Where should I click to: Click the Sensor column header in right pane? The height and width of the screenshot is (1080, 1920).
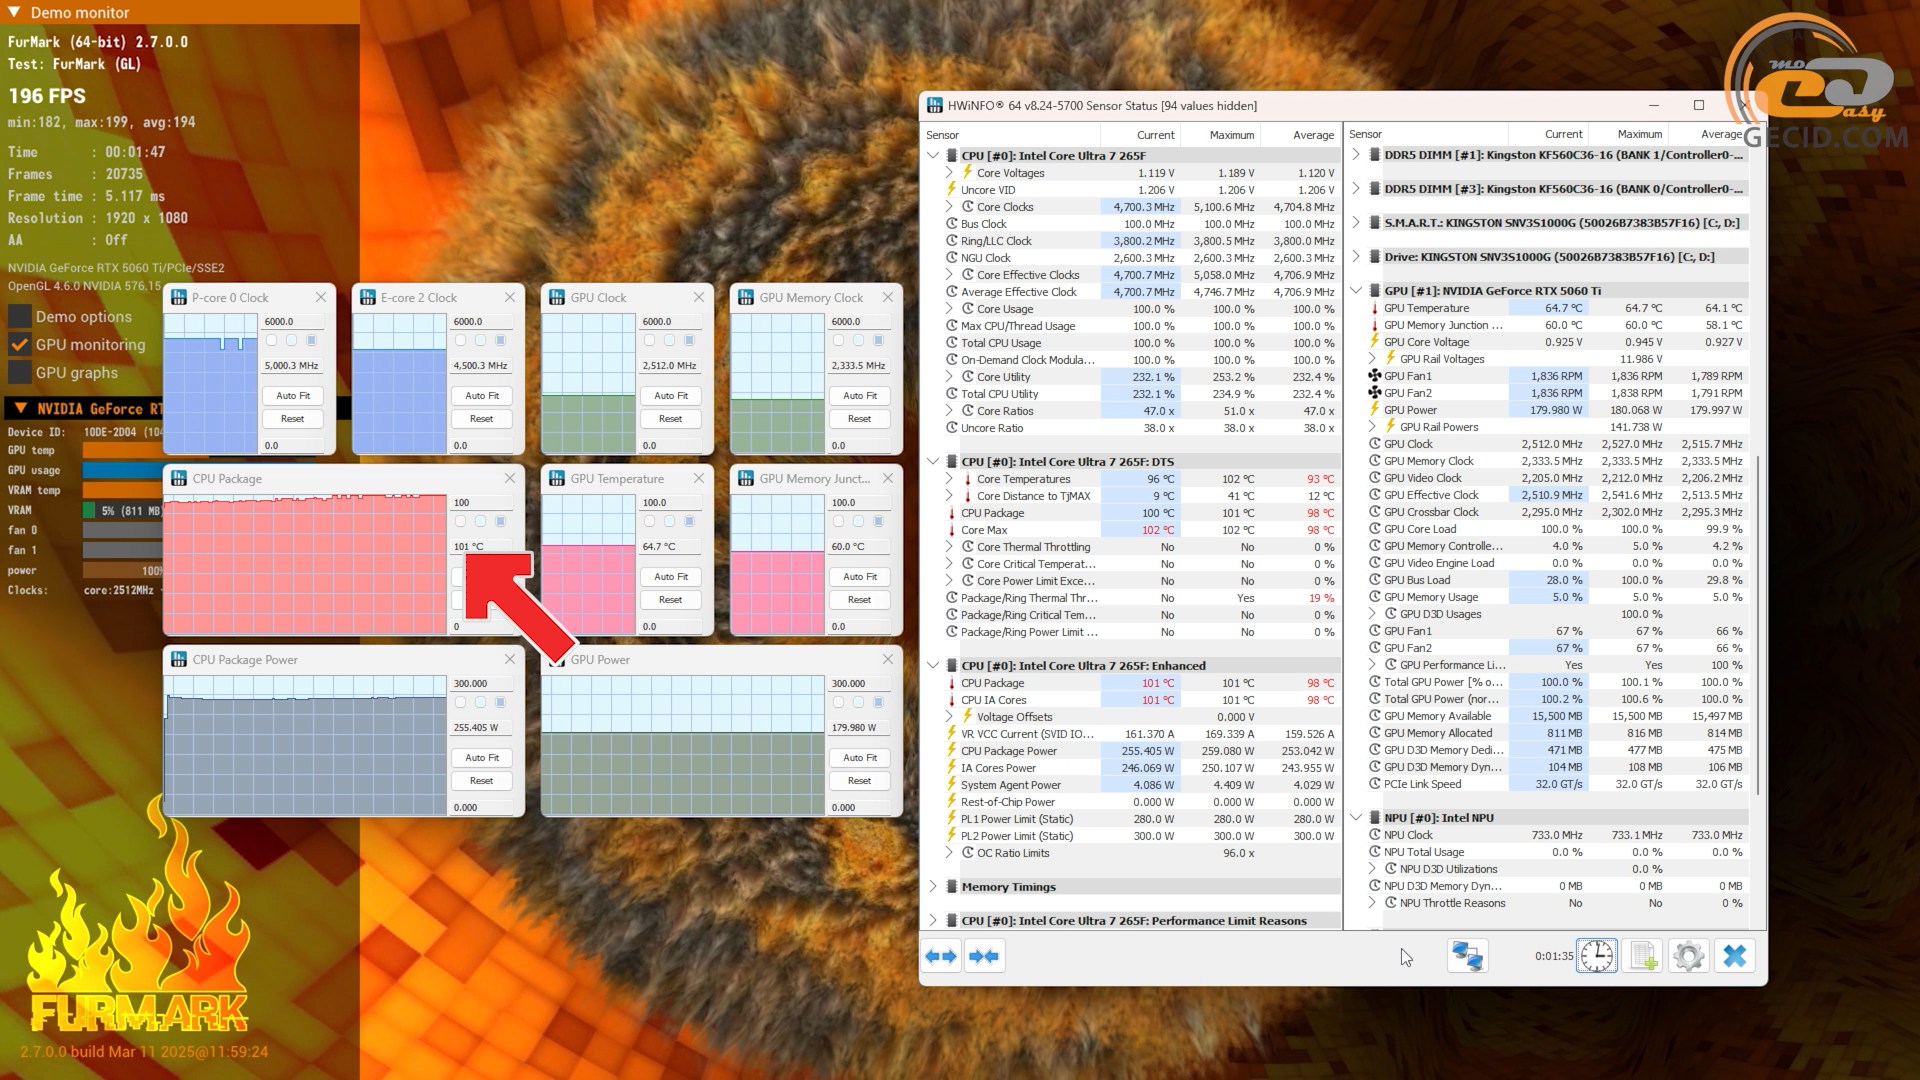click(x=1427, y=134)
